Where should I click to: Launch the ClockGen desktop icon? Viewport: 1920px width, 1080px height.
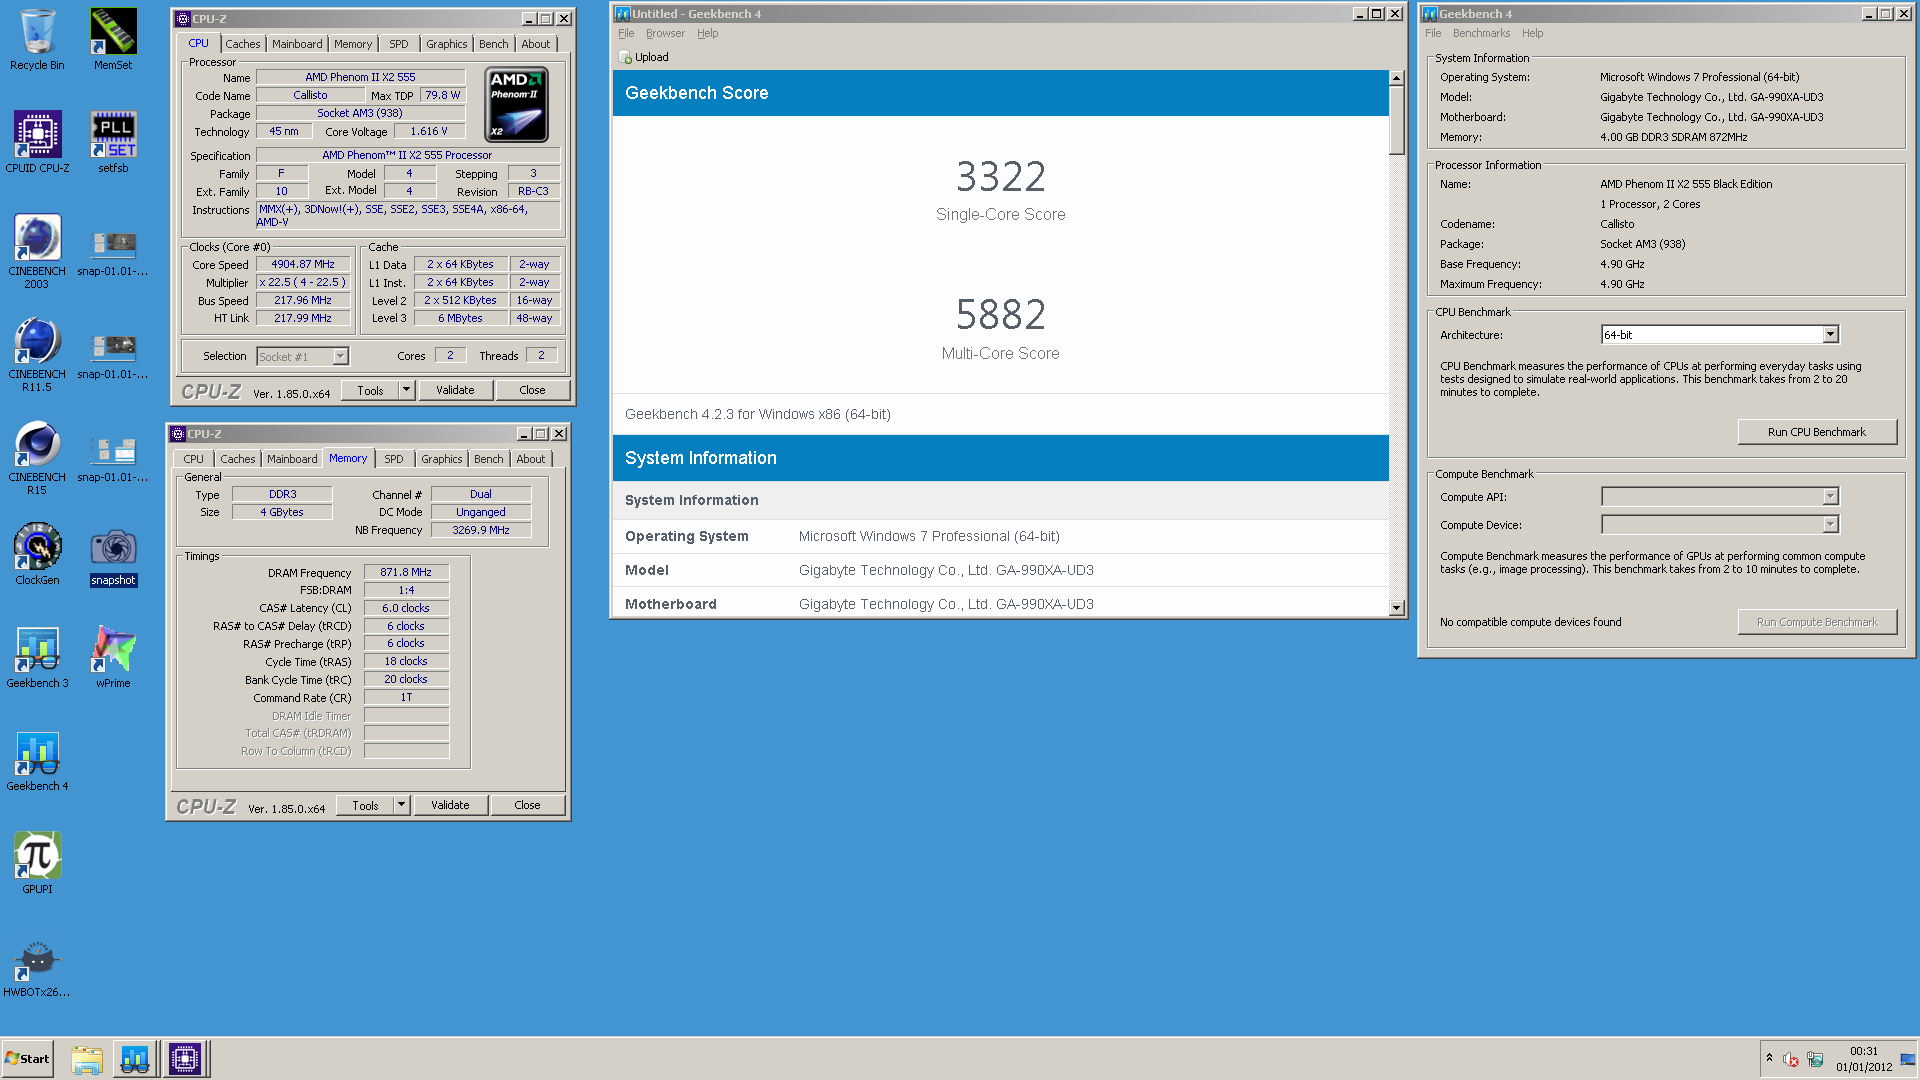[x=37, y=555]
